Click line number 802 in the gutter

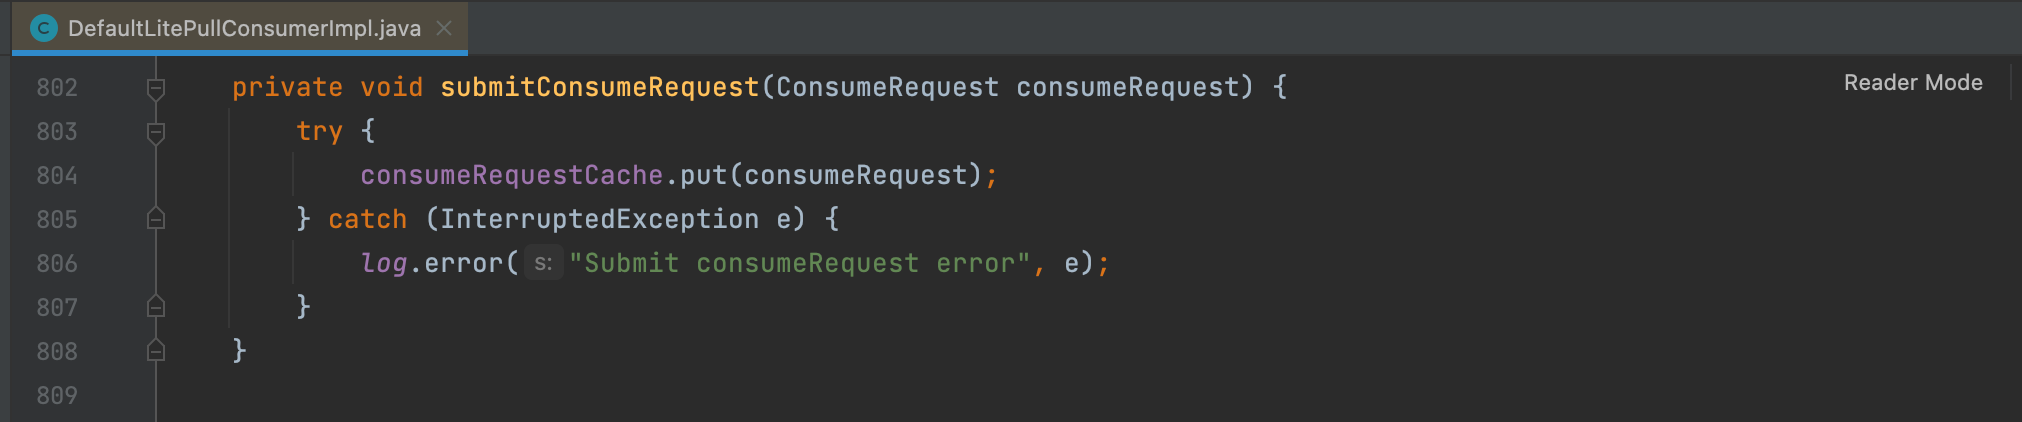coord(57,88)
